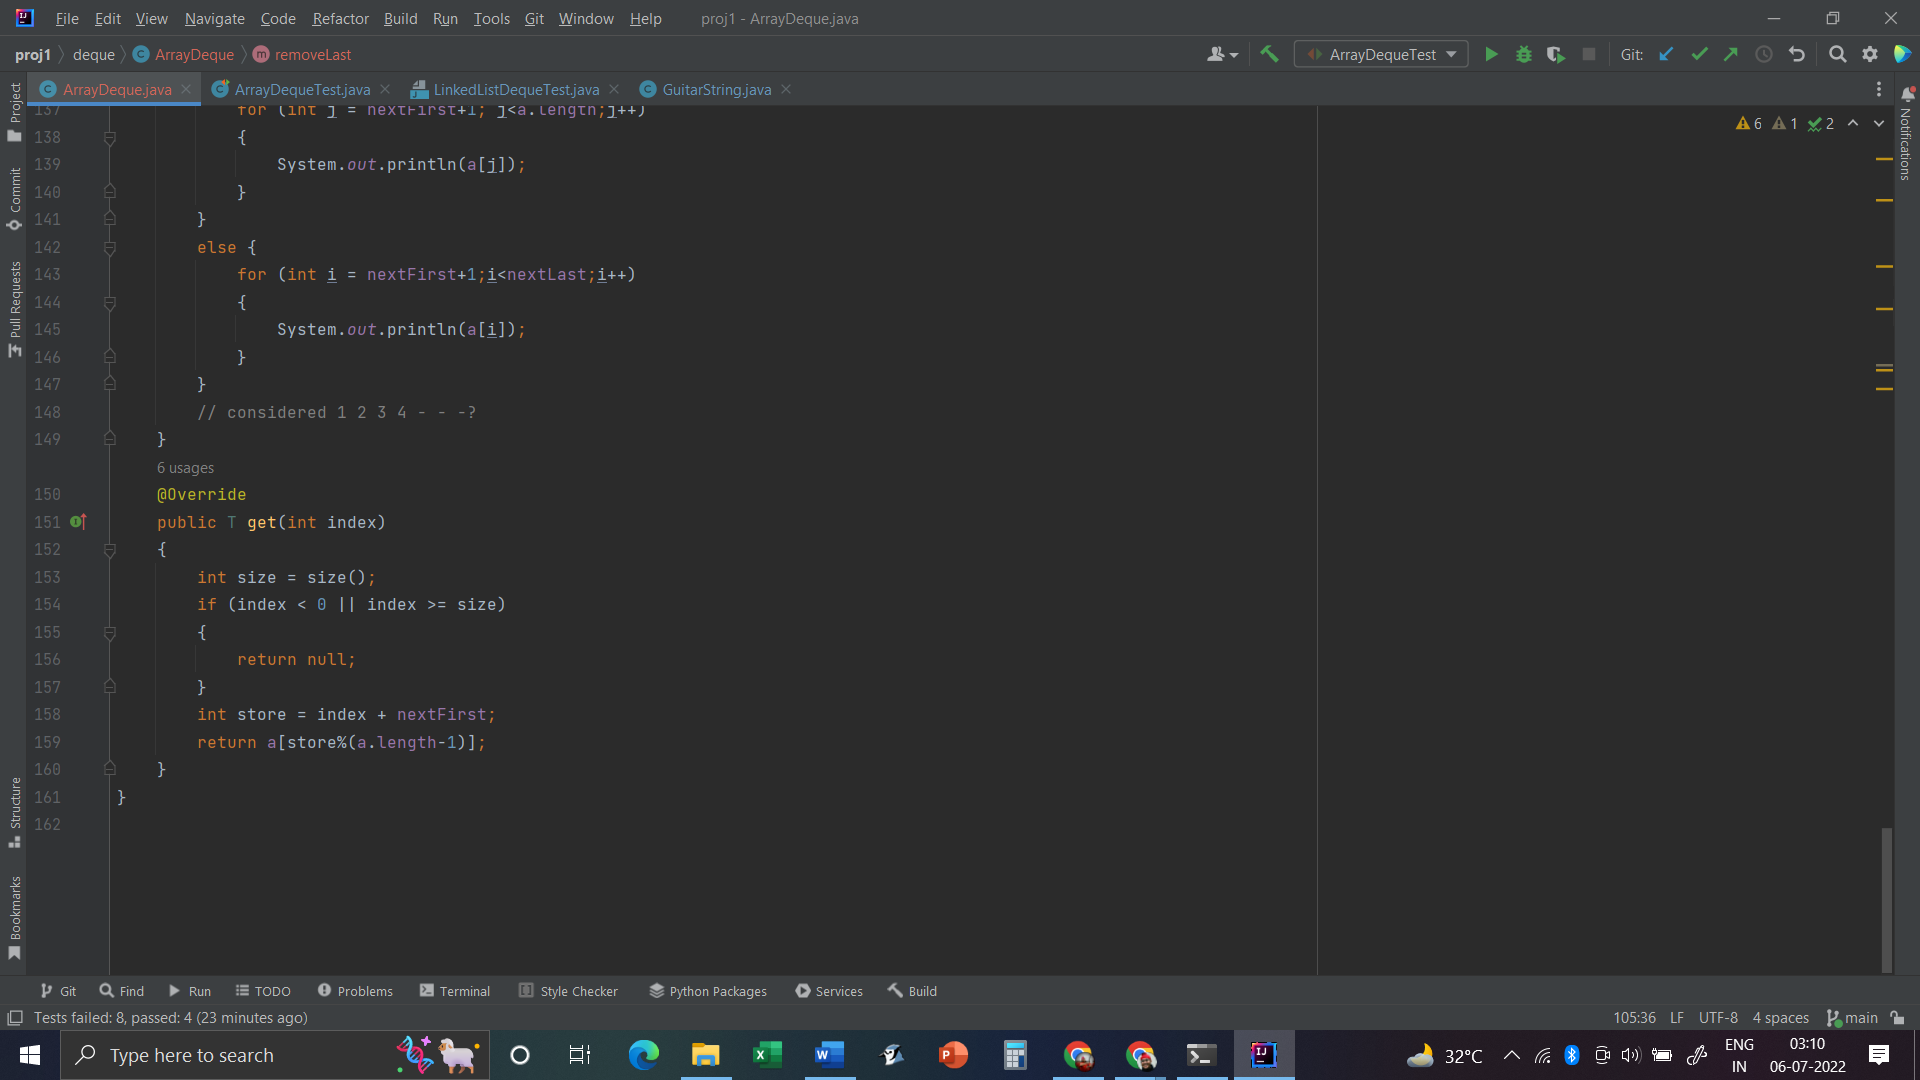The width and height of the screenshot is (1920, 1080).
Task: Click the Build project hammer icon
Action: point(1269,55)
